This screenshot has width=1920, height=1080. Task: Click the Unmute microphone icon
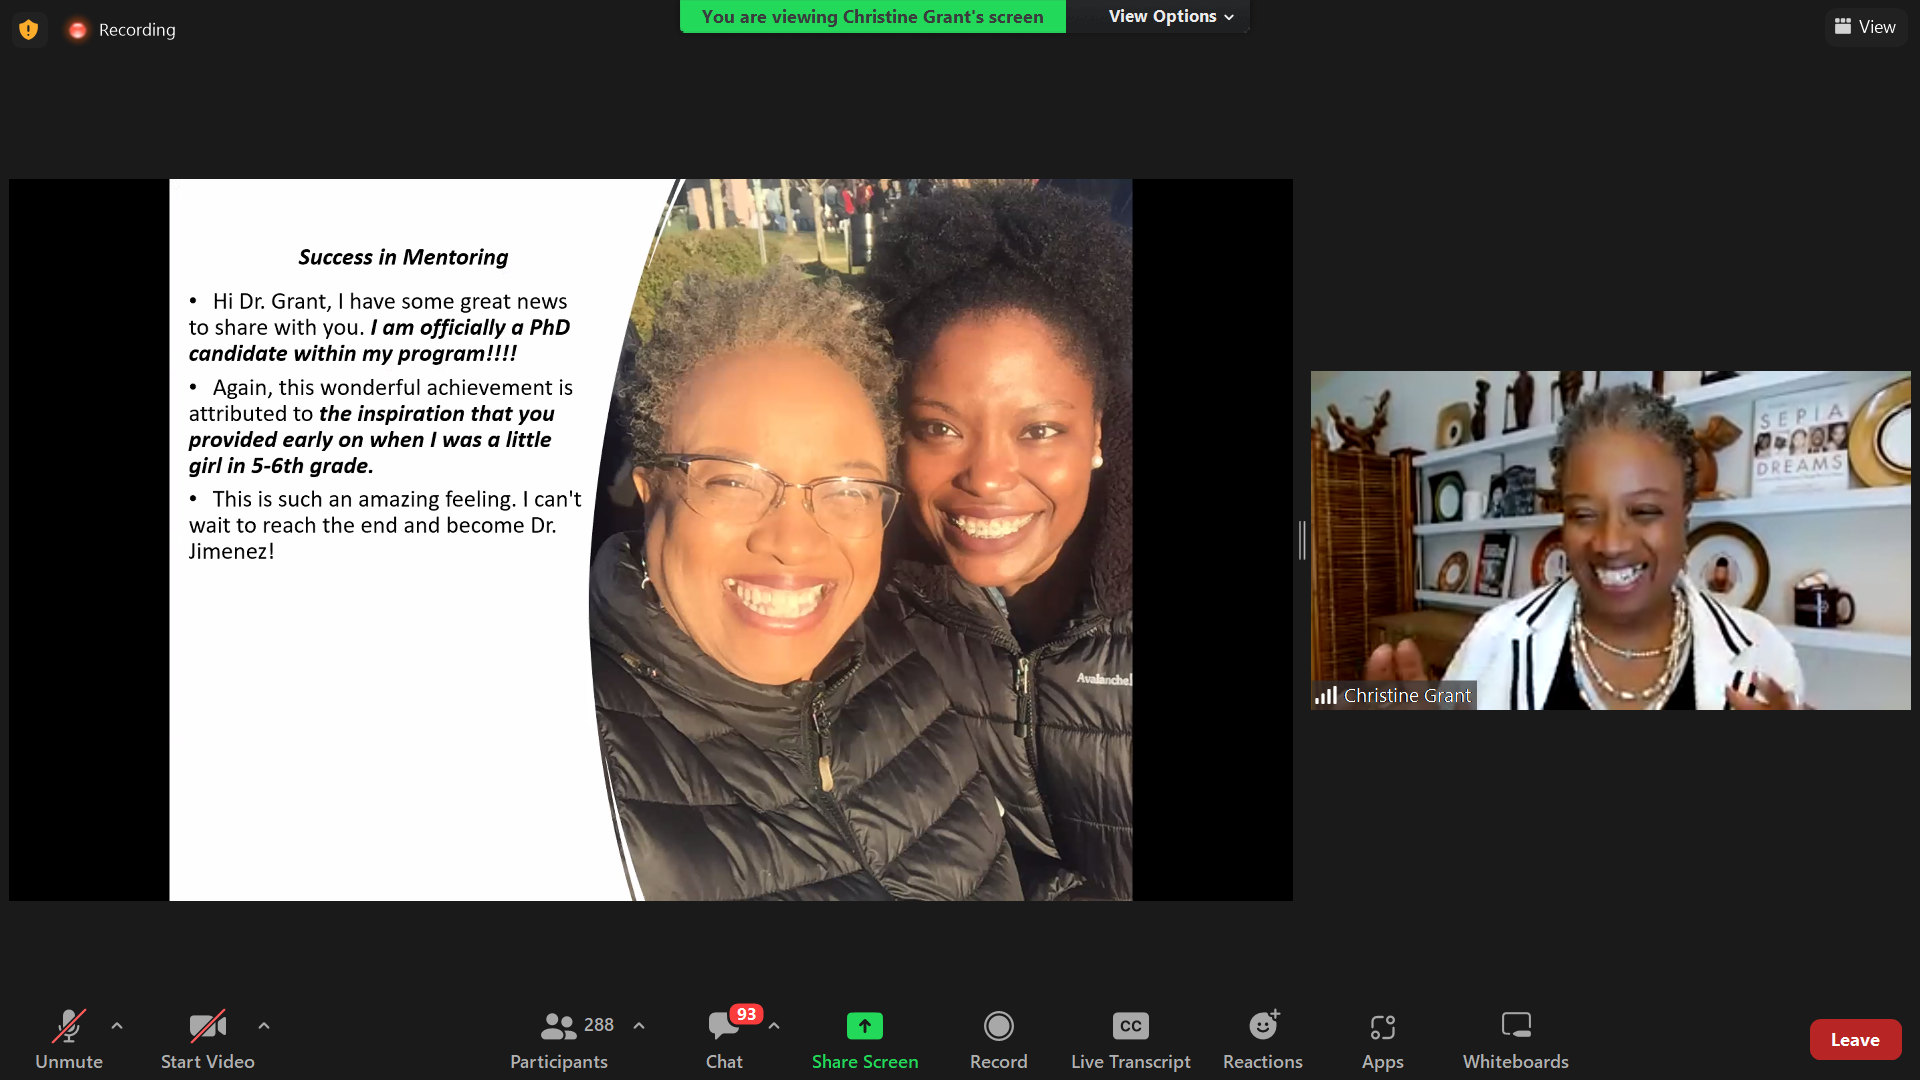coord(69,1026)
